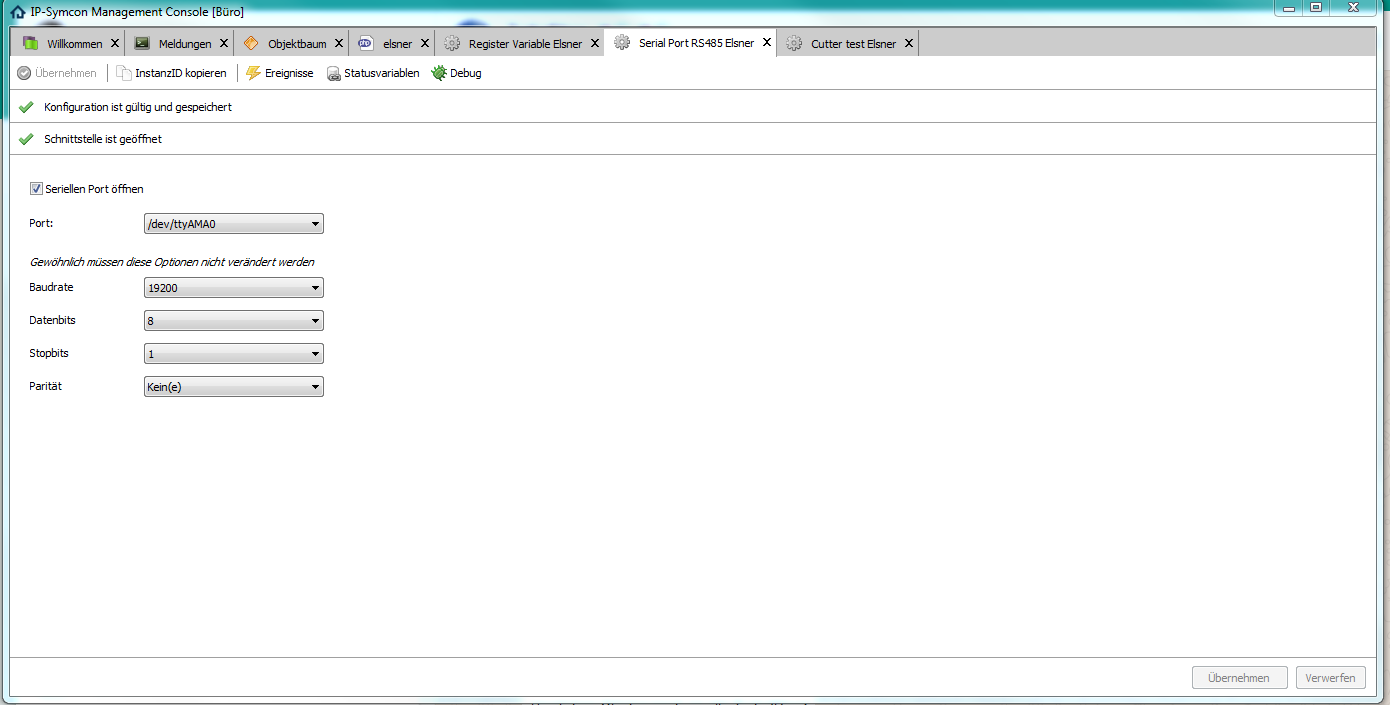Click the elsner tab PHP script icon
This screenshot has width=1390, height=705.
[x=366, y=43]
